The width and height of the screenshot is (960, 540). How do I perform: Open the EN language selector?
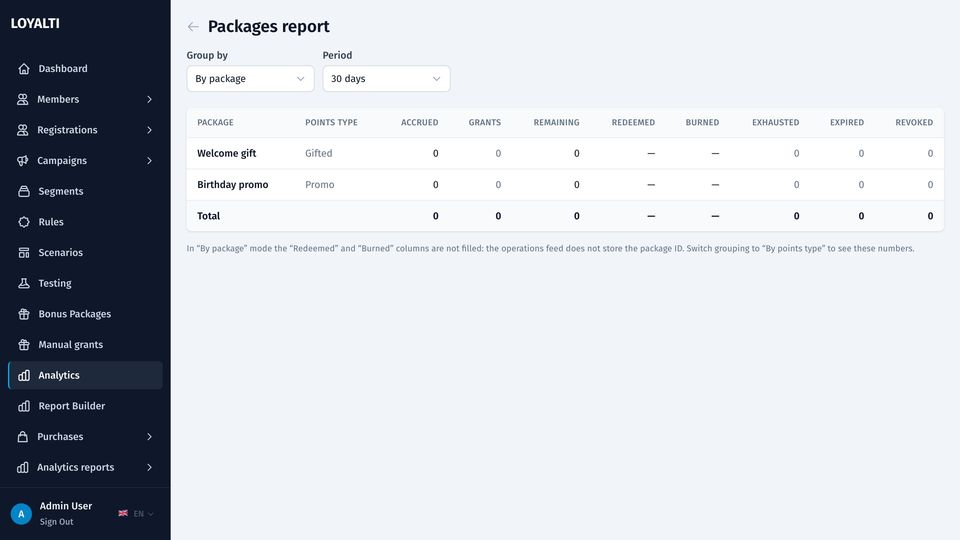tap(136, 514)
